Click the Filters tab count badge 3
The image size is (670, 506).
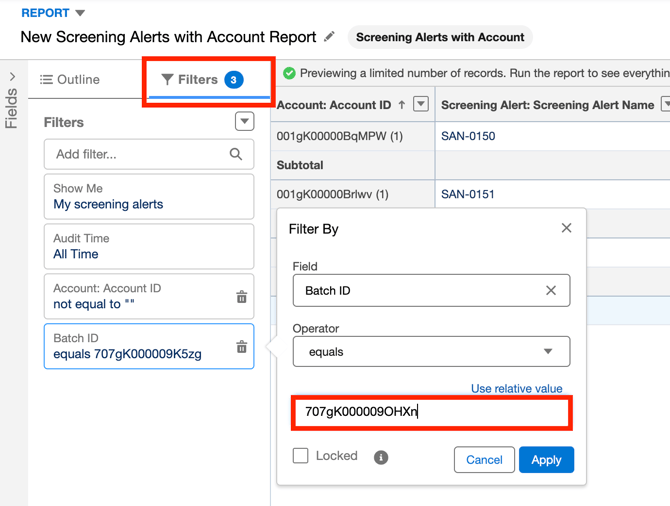pyautogui.click(x=234, y=80)
